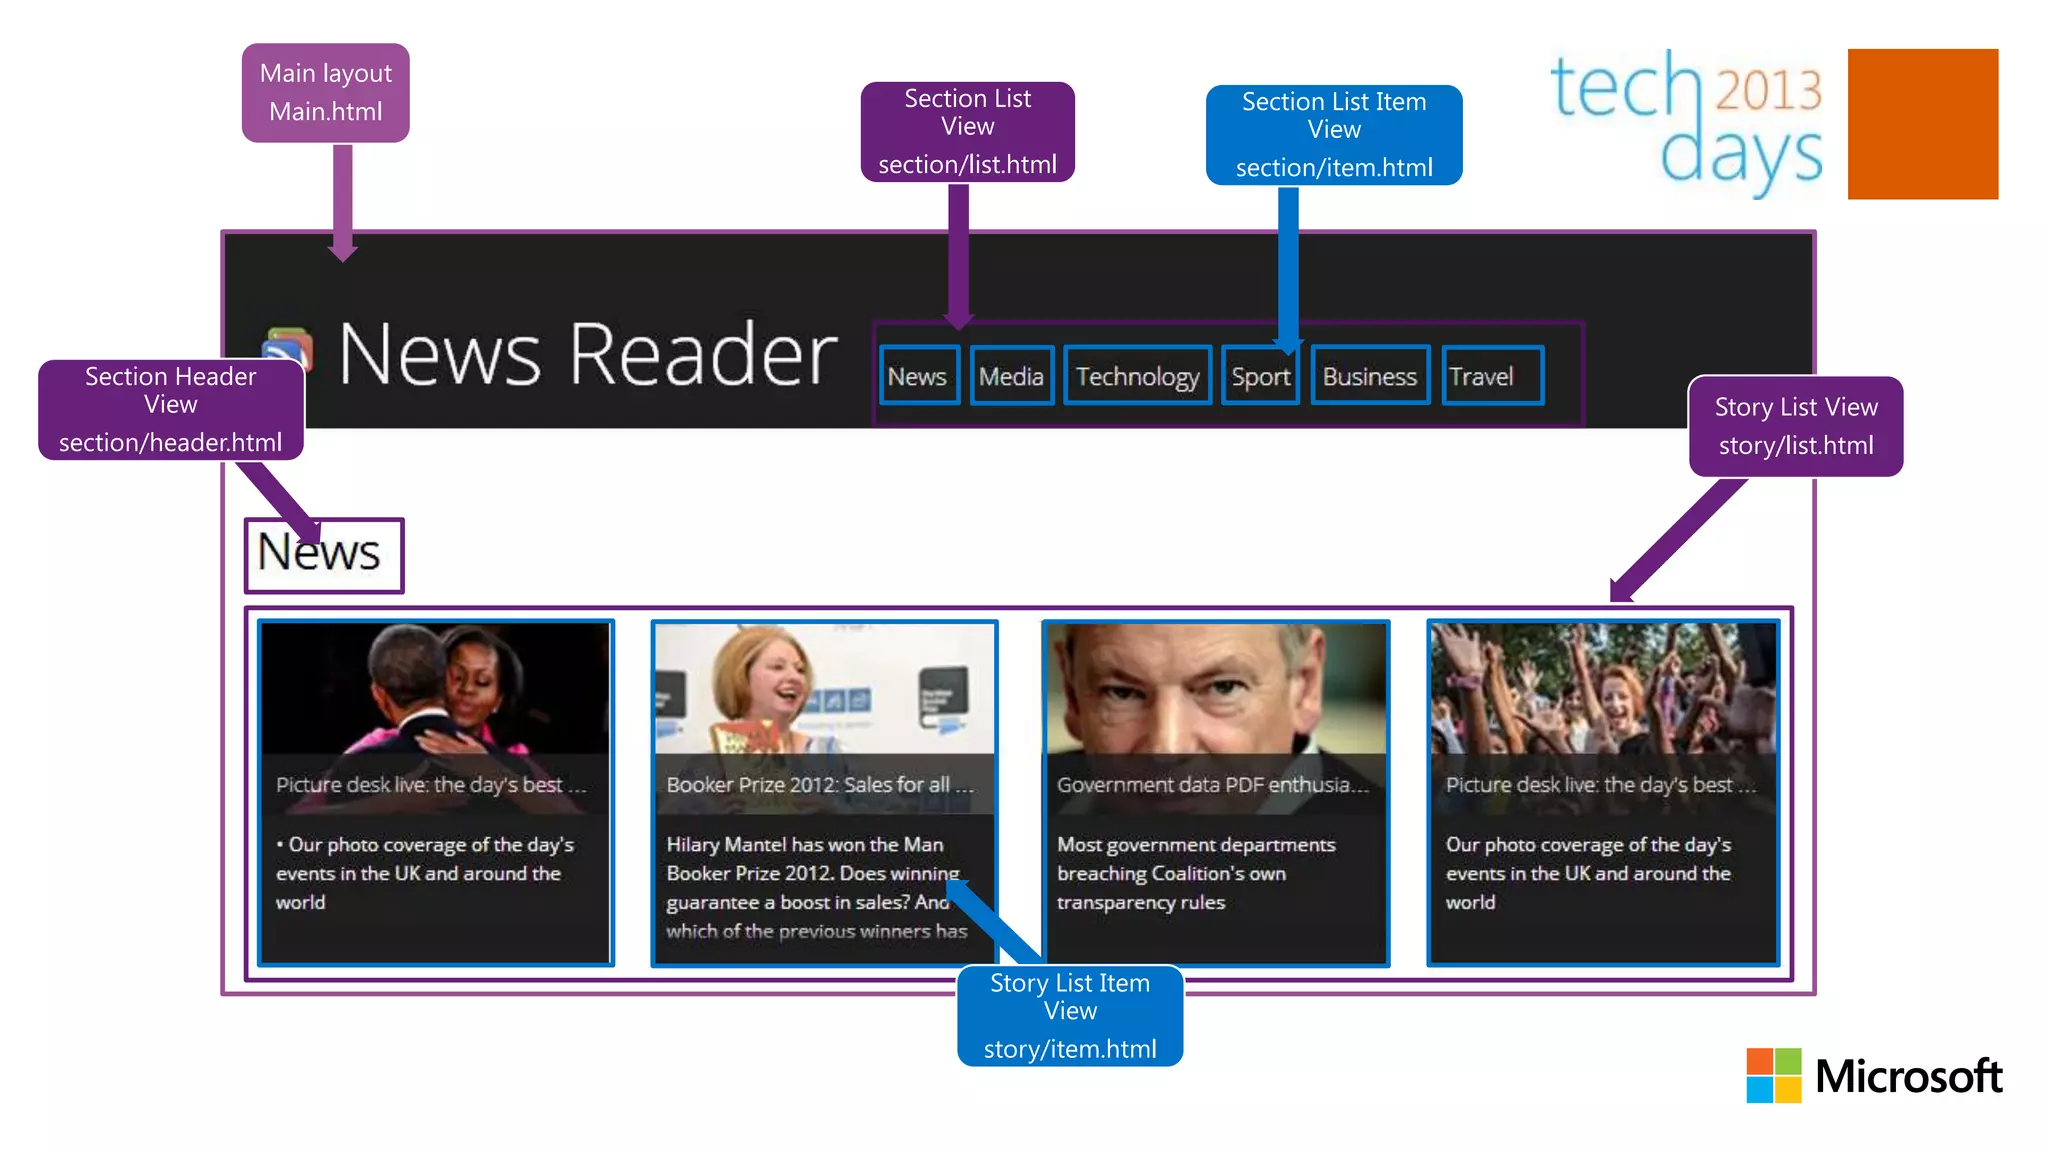Click the orange square beside tech days

(x=1922, y=124)
